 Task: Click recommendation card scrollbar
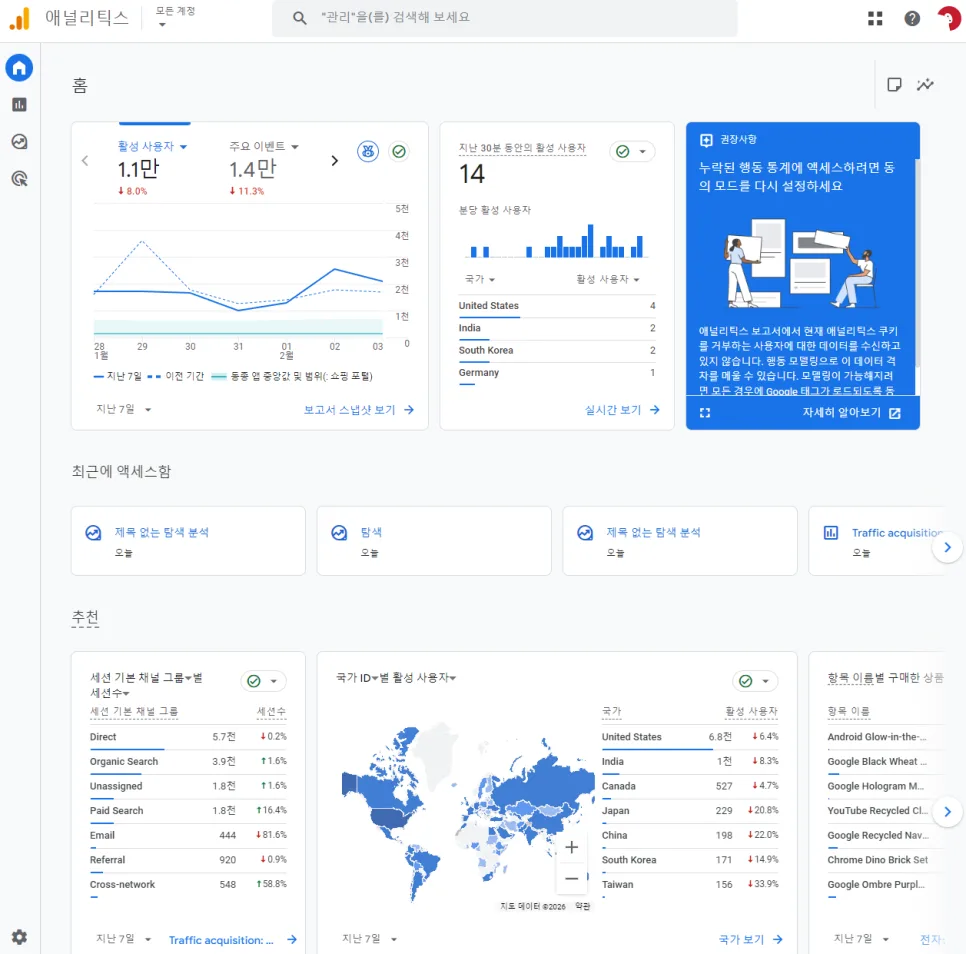[917, 262]
